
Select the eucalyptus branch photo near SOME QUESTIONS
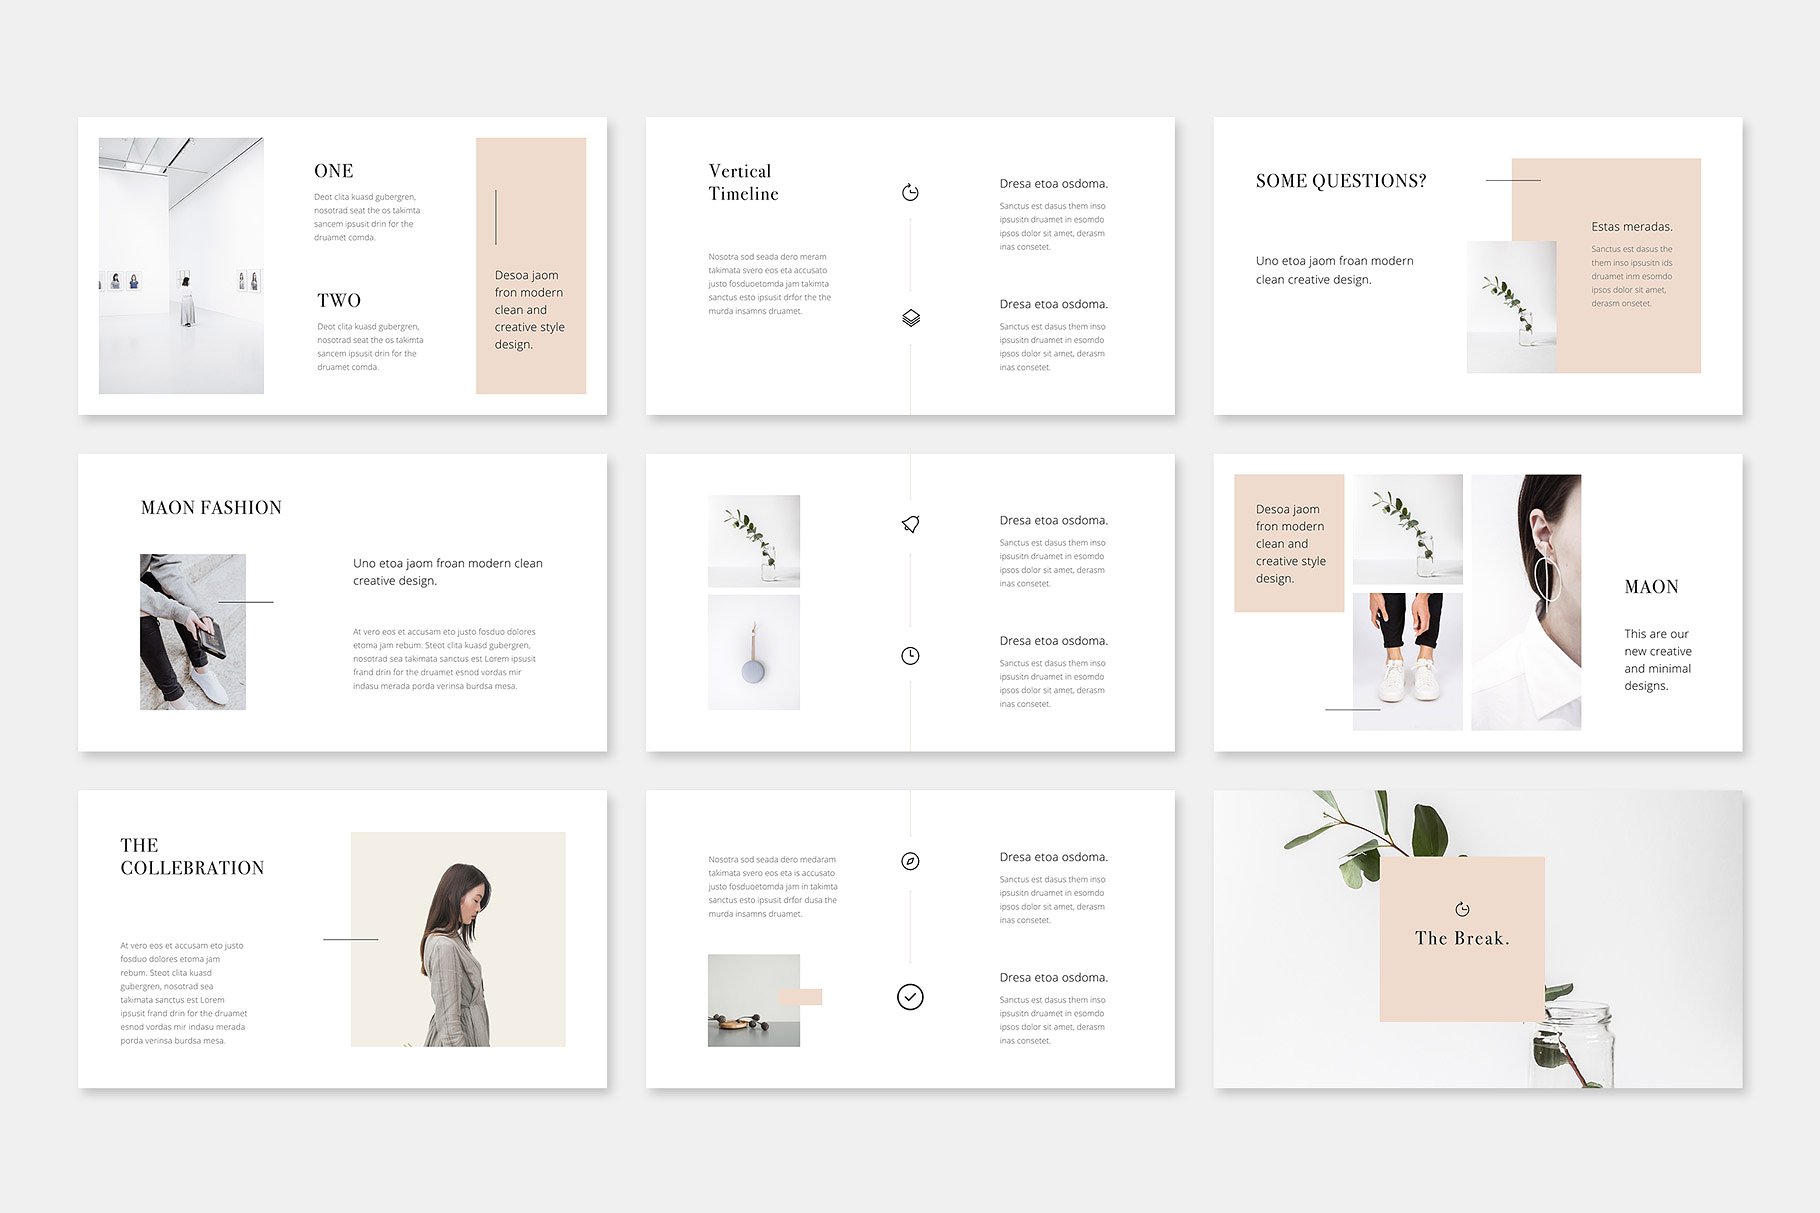pyautogui.click(x=1510, y=306)
